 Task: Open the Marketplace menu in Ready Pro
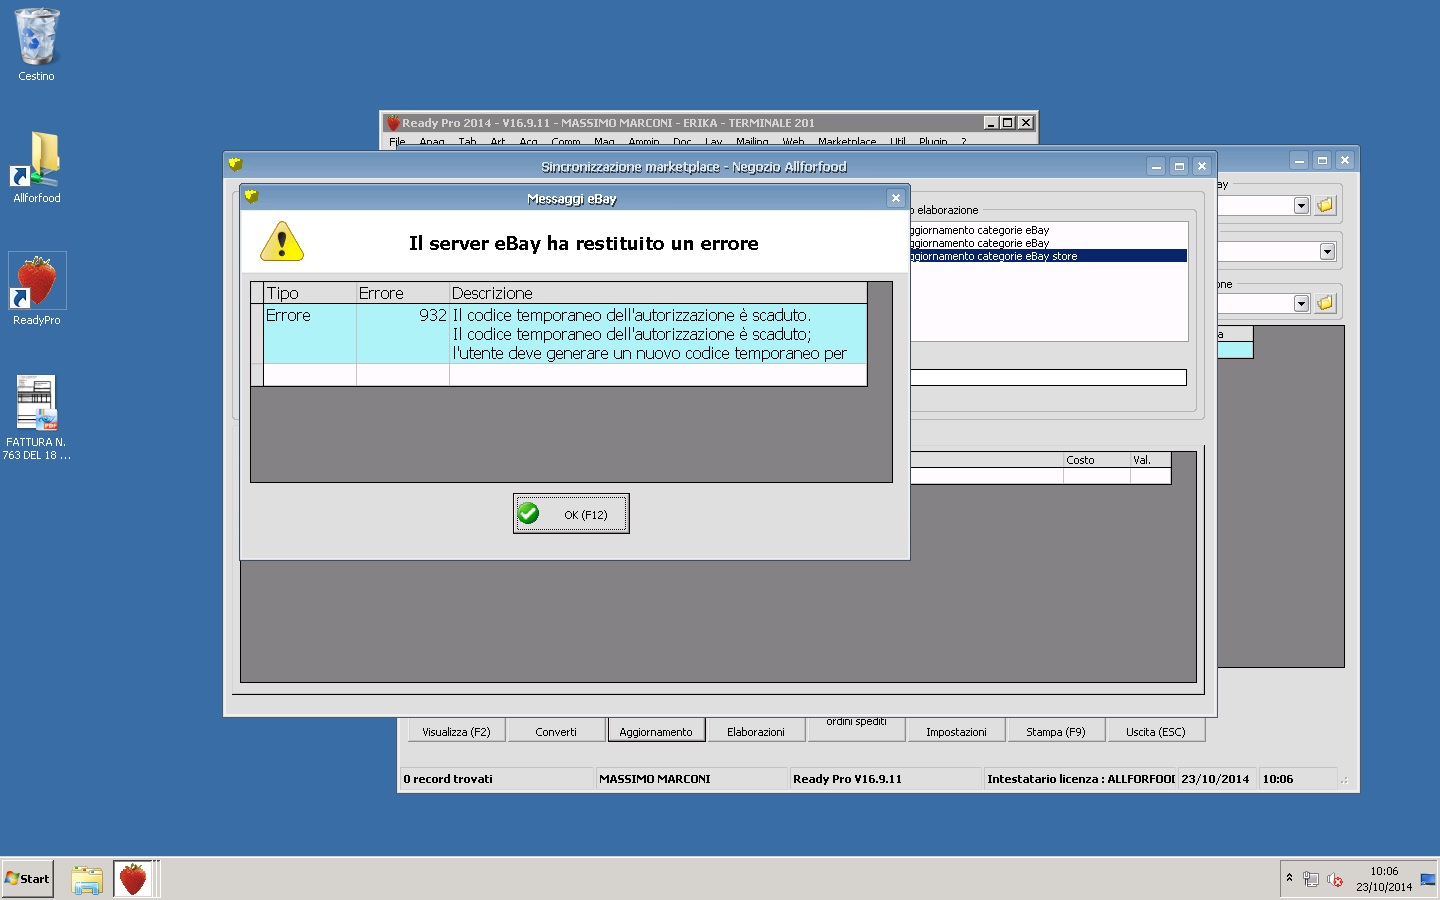click(847, 141)
